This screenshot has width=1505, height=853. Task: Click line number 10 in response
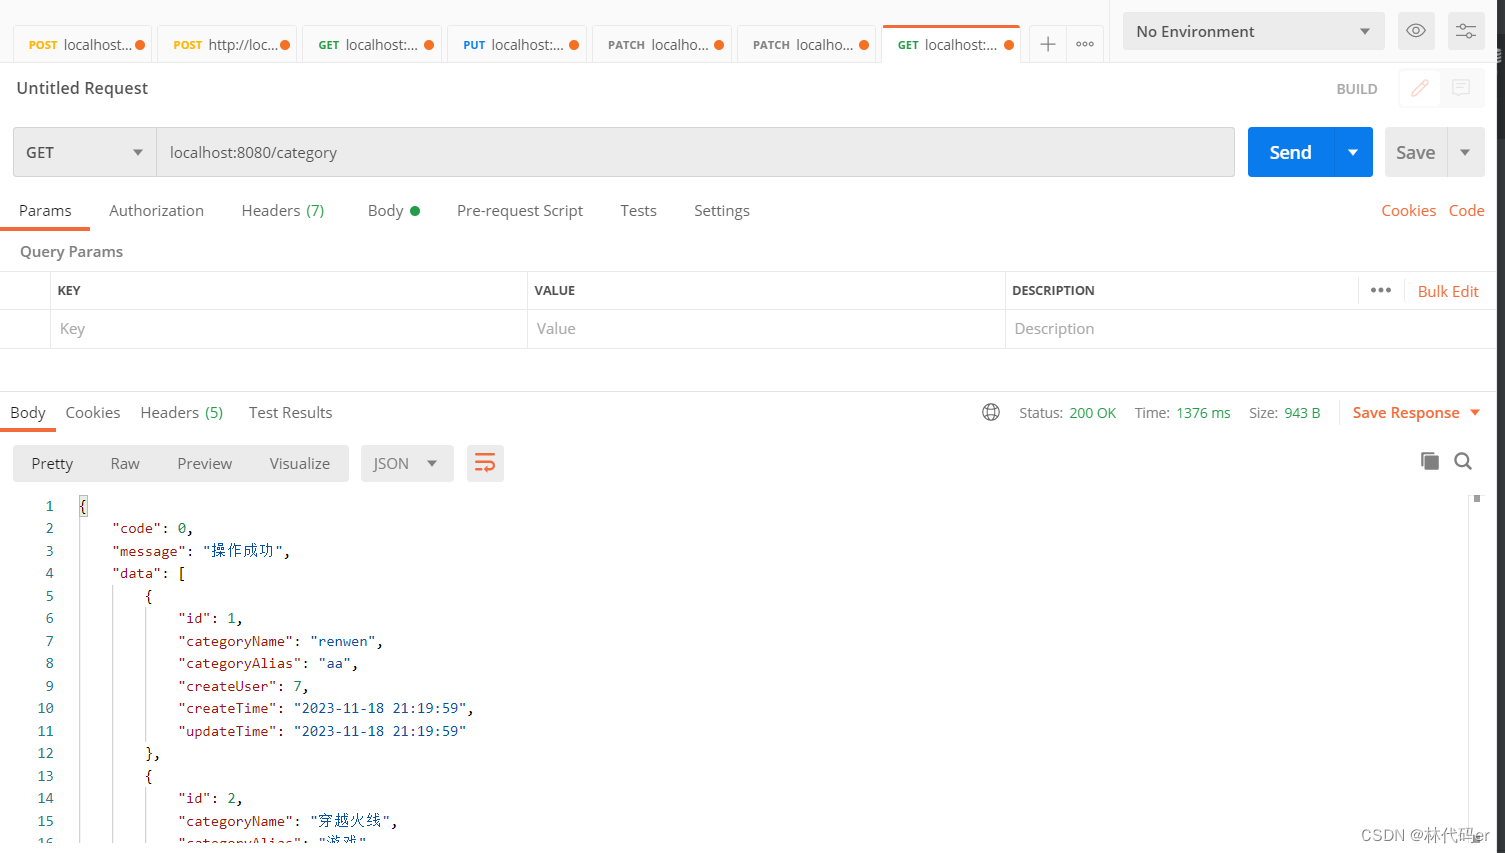point(46,708)
